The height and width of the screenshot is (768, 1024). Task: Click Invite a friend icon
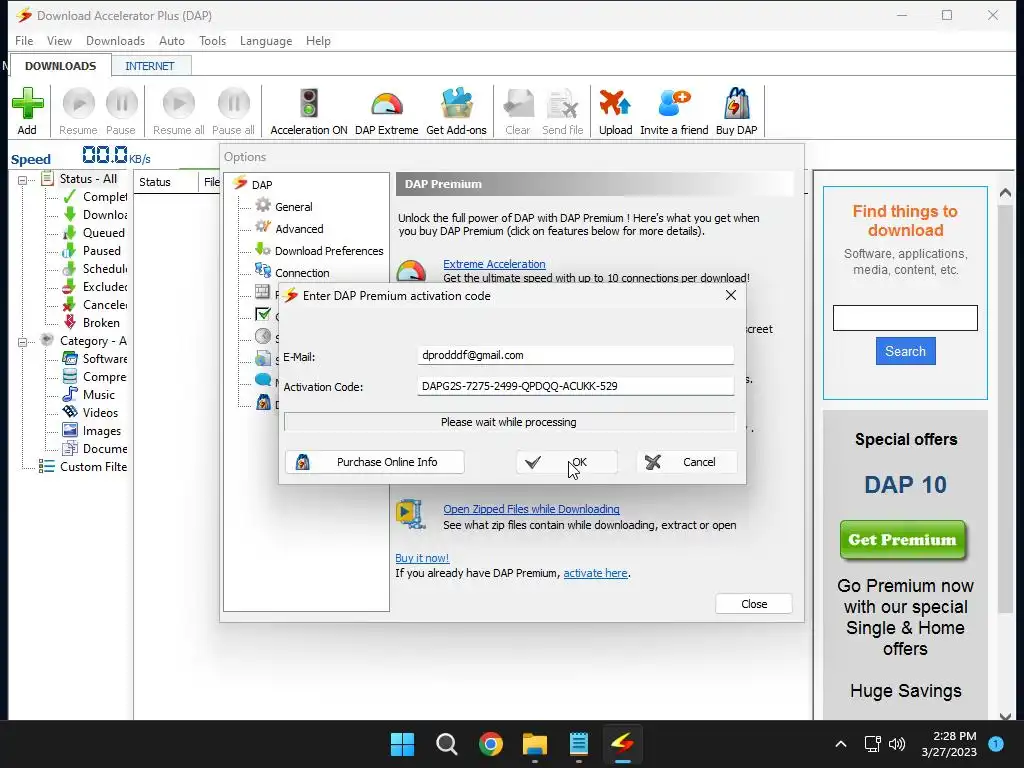click(x=674, y=104)
